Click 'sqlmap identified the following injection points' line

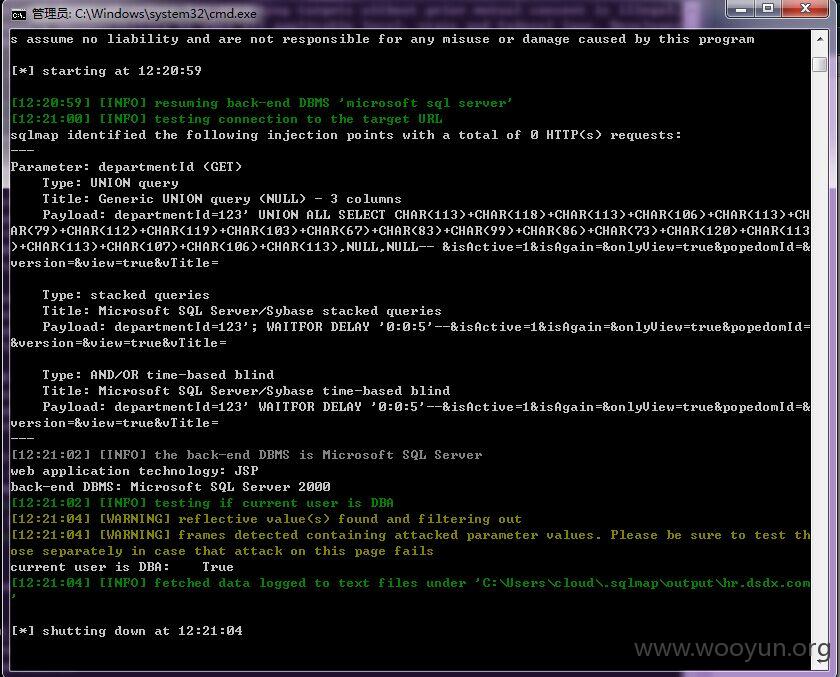tap(346, 135)
